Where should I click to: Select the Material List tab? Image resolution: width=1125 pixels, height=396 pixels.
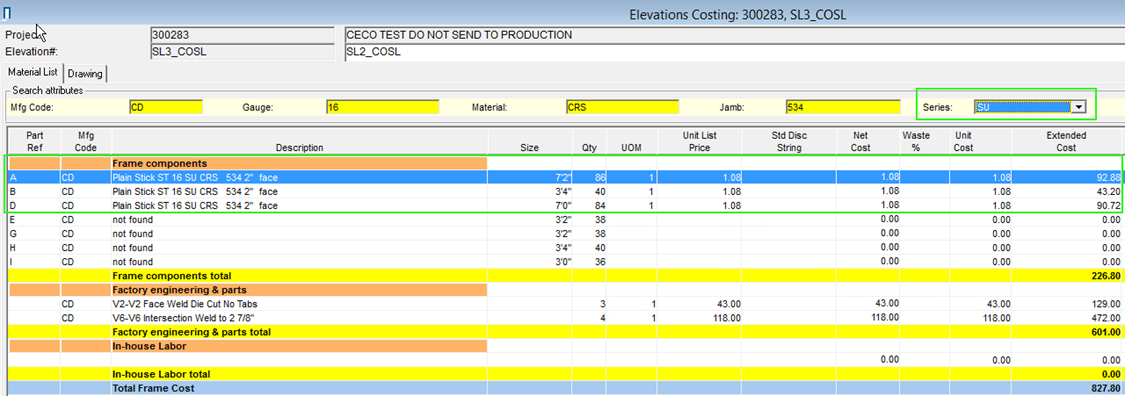[x=32, y=72]
